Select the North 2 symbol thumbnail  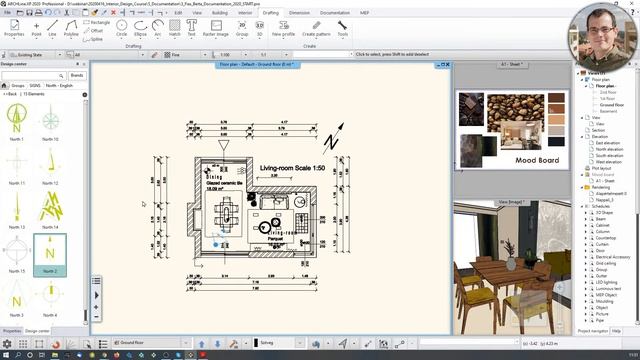pos(50,256)
